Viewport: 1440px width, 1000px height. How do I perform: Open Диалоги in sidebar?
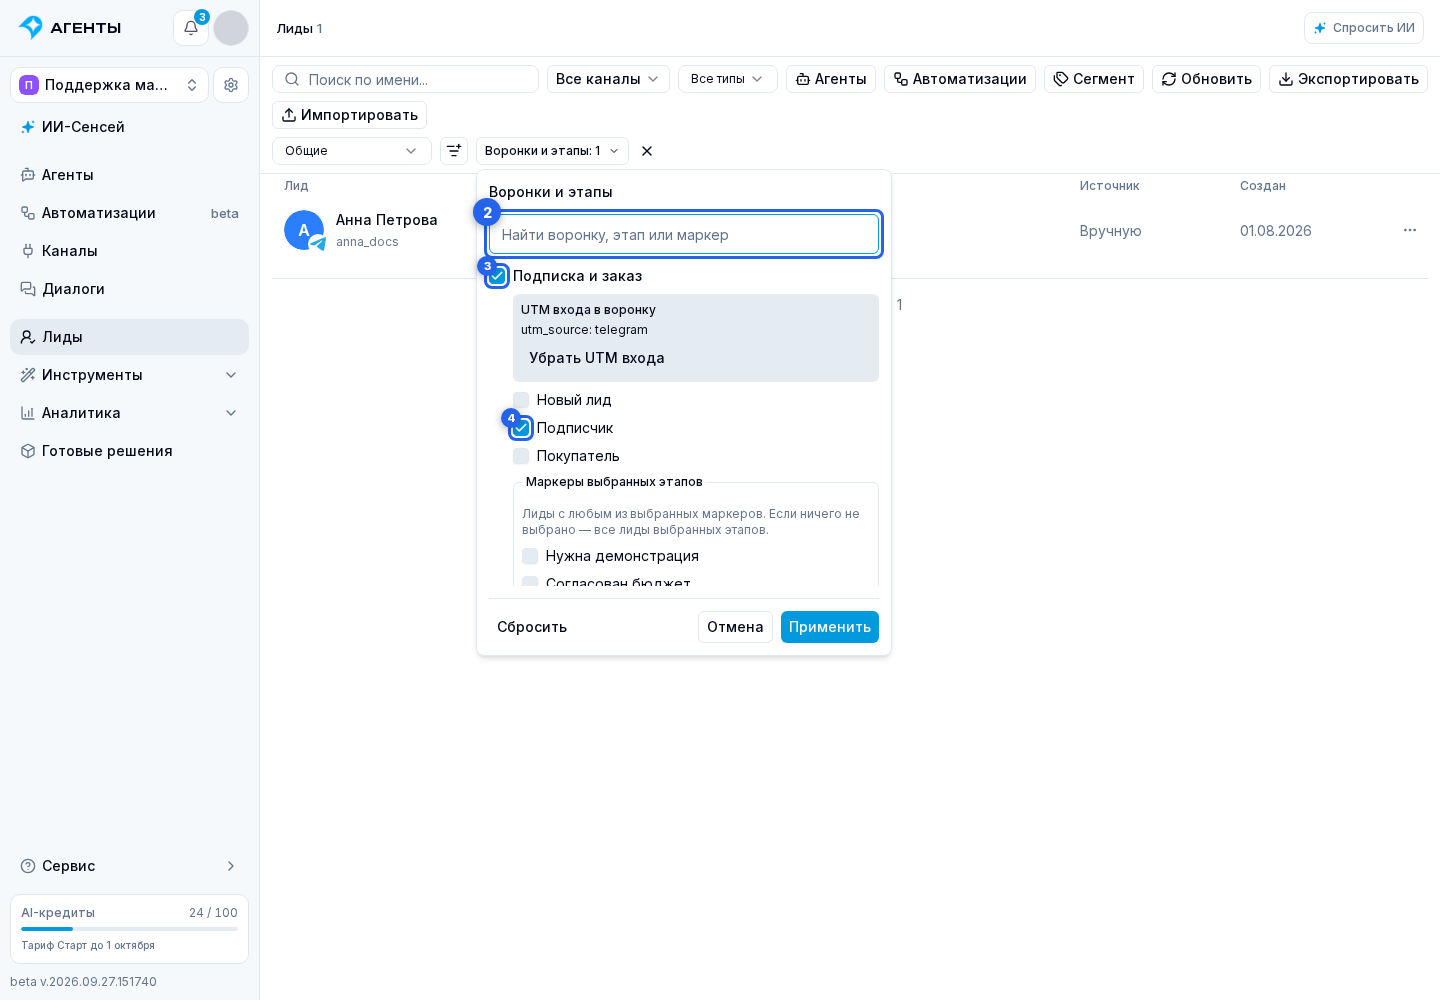click(129, 289)
